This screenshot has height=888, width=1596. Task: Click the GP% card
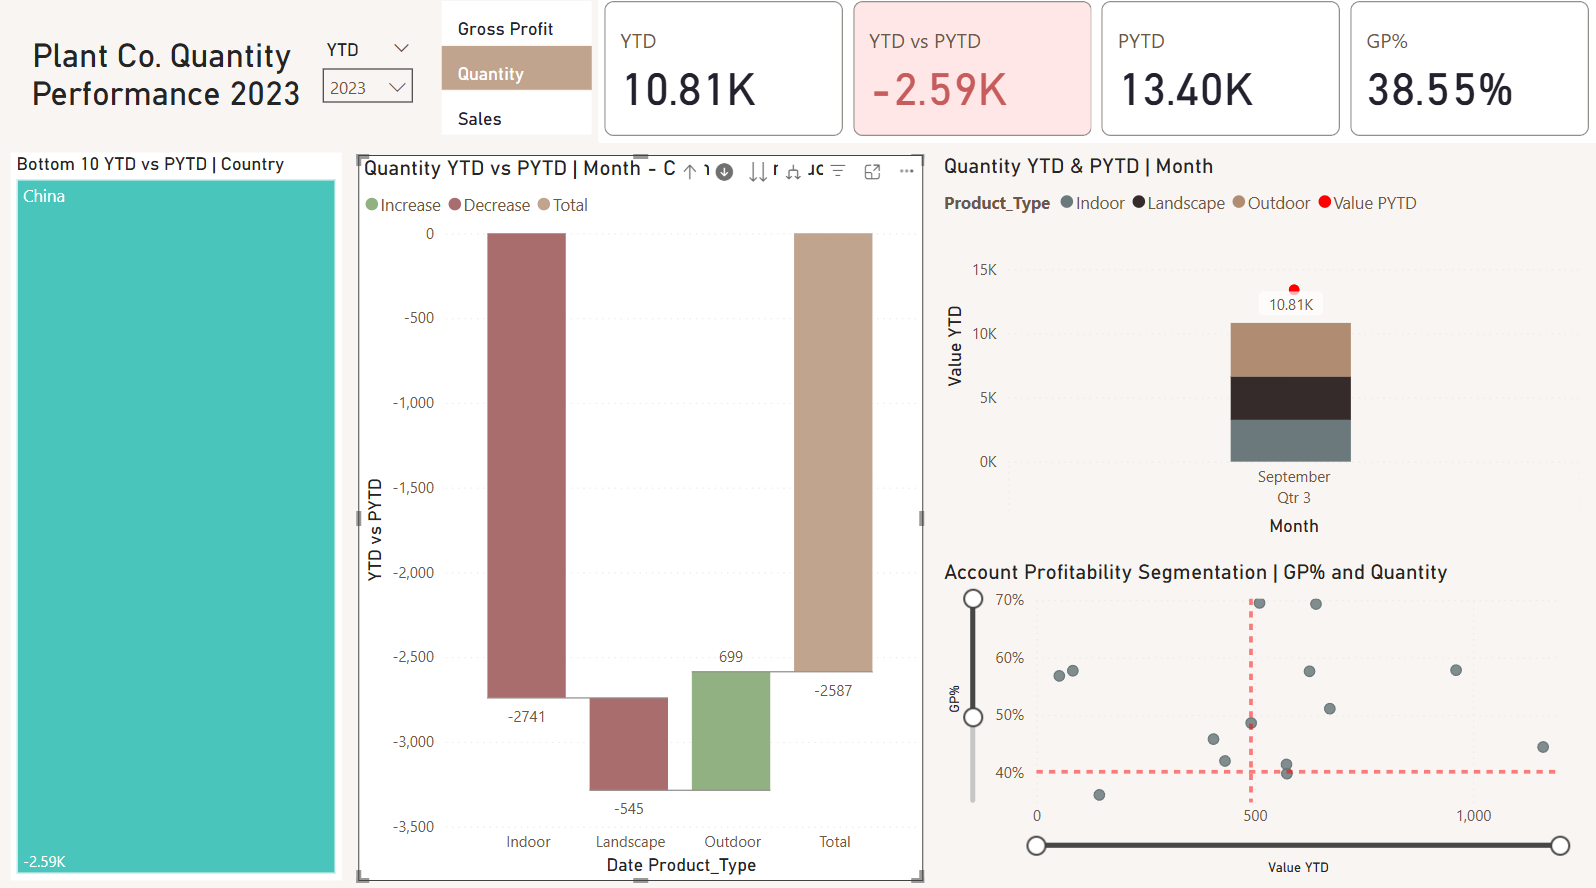tap(1468, 68)
